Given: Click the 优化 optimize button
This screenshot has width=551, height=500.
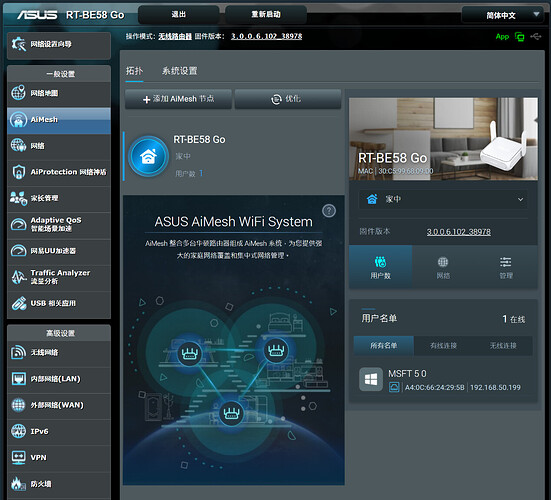Looking at the screenshot, I should click(288, 99).
